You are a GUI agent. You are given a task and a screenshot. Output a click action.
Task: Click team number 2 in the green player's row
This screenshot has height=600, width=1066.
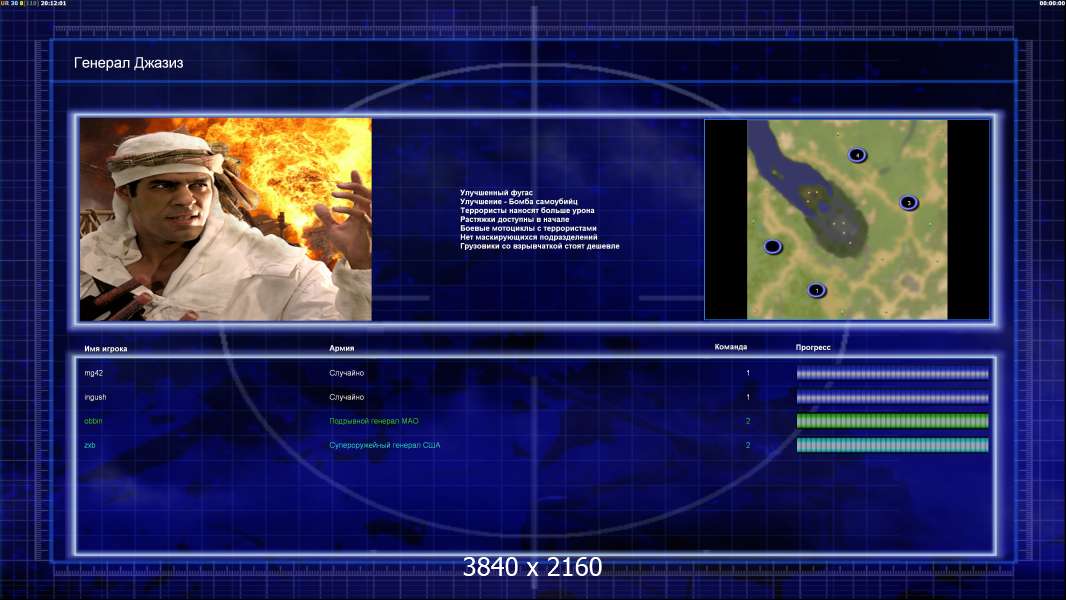tap(748, 421)
